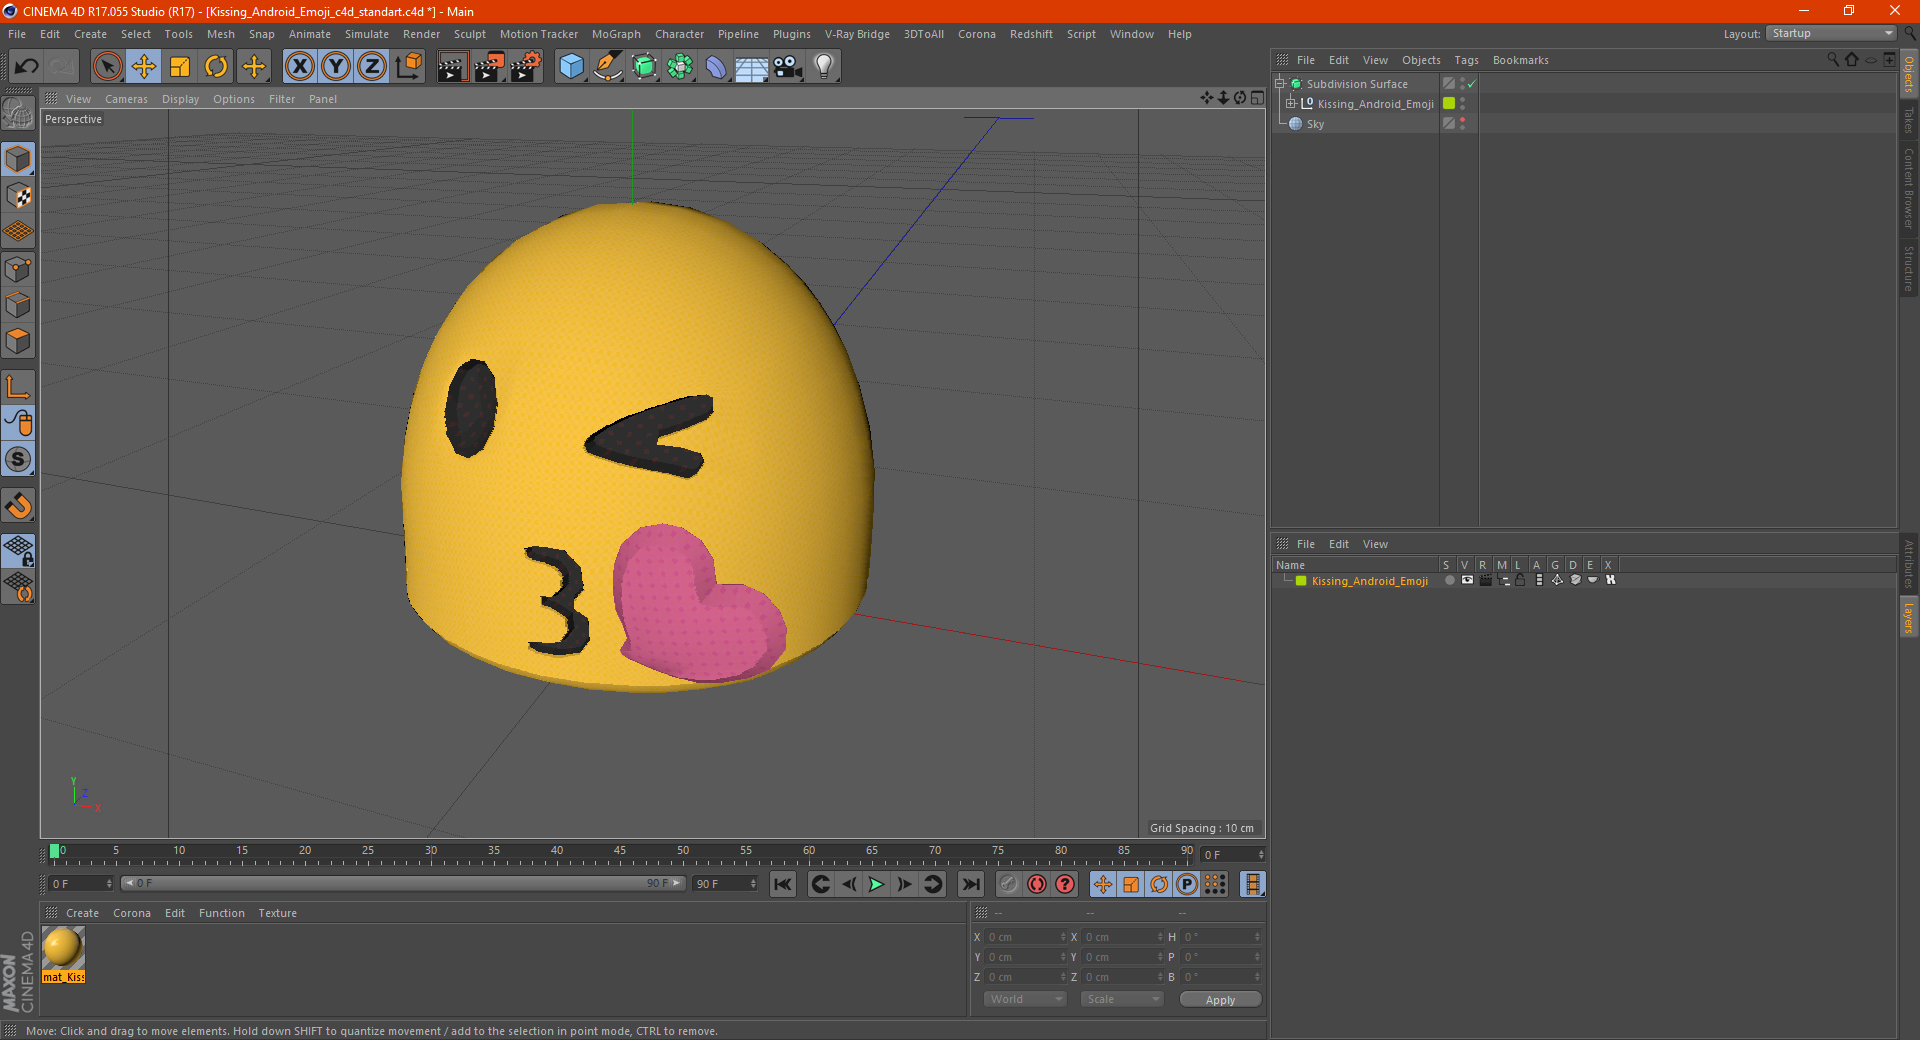Open the Mesh menu
1920x1040 pixels.
point(221,34)
